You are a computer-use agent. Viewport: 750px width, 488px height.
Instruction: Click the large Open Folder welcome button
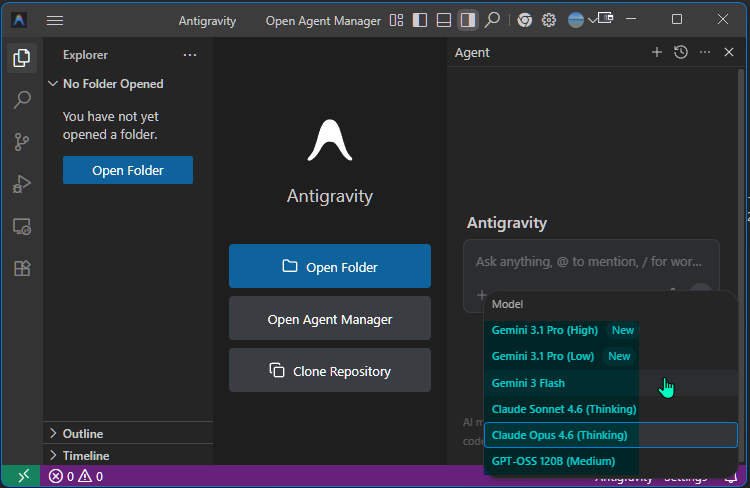point(330,266)
